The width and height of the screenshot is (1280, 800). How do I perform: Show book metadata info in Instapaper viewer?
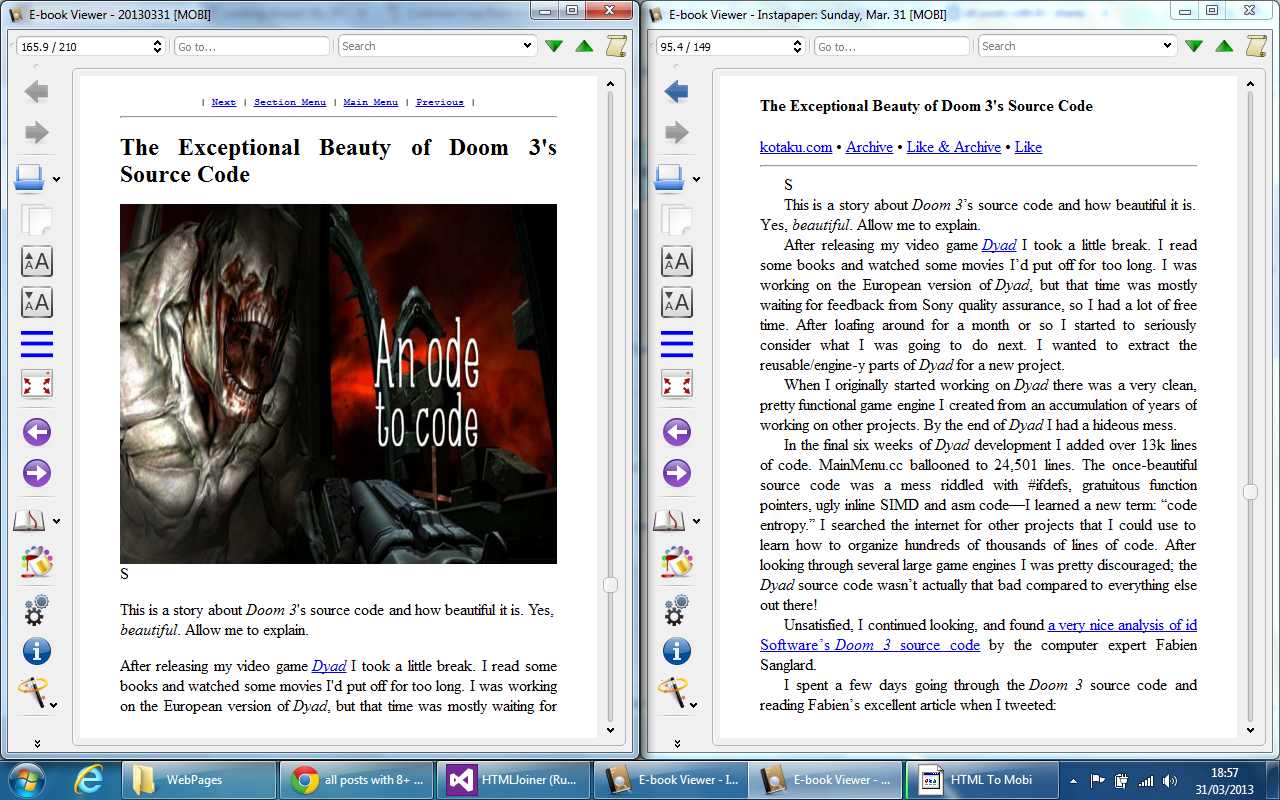pos(677,652)
